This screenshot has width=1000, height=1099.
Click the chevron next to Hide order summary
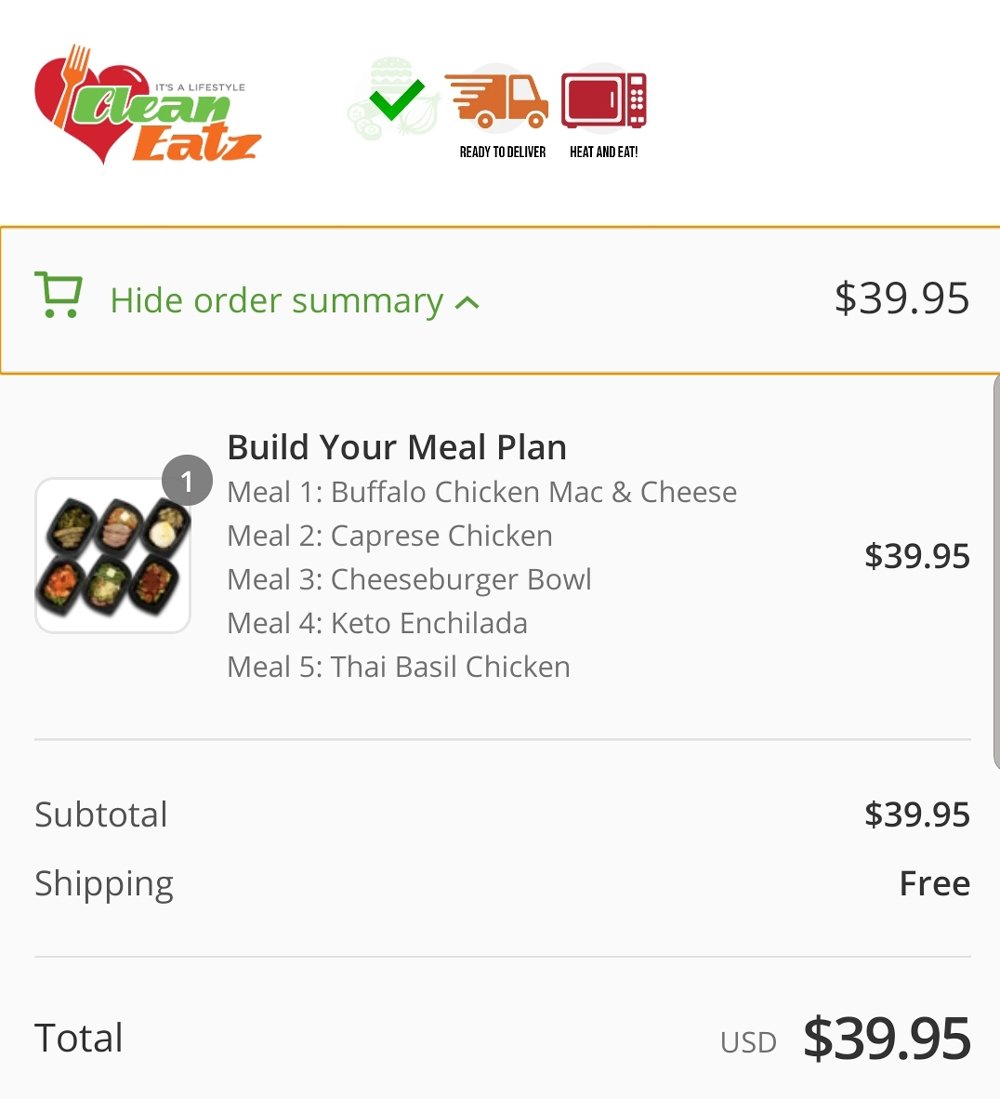466,303
